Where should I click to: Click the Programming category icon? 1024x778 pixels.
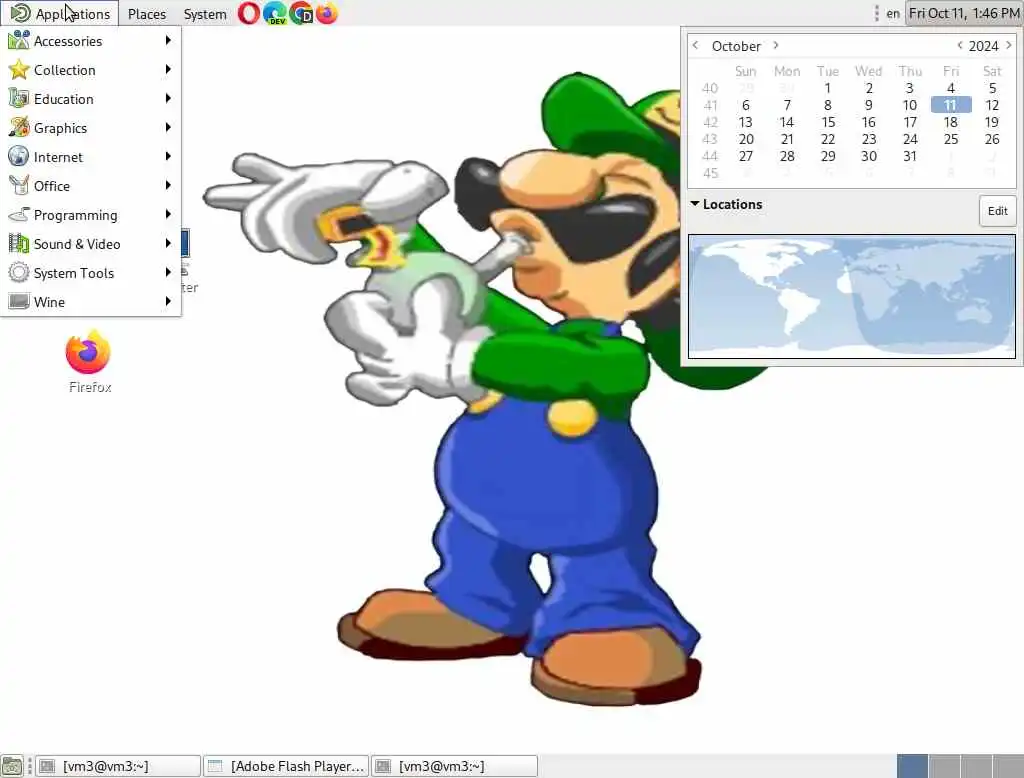click(19, 214)
